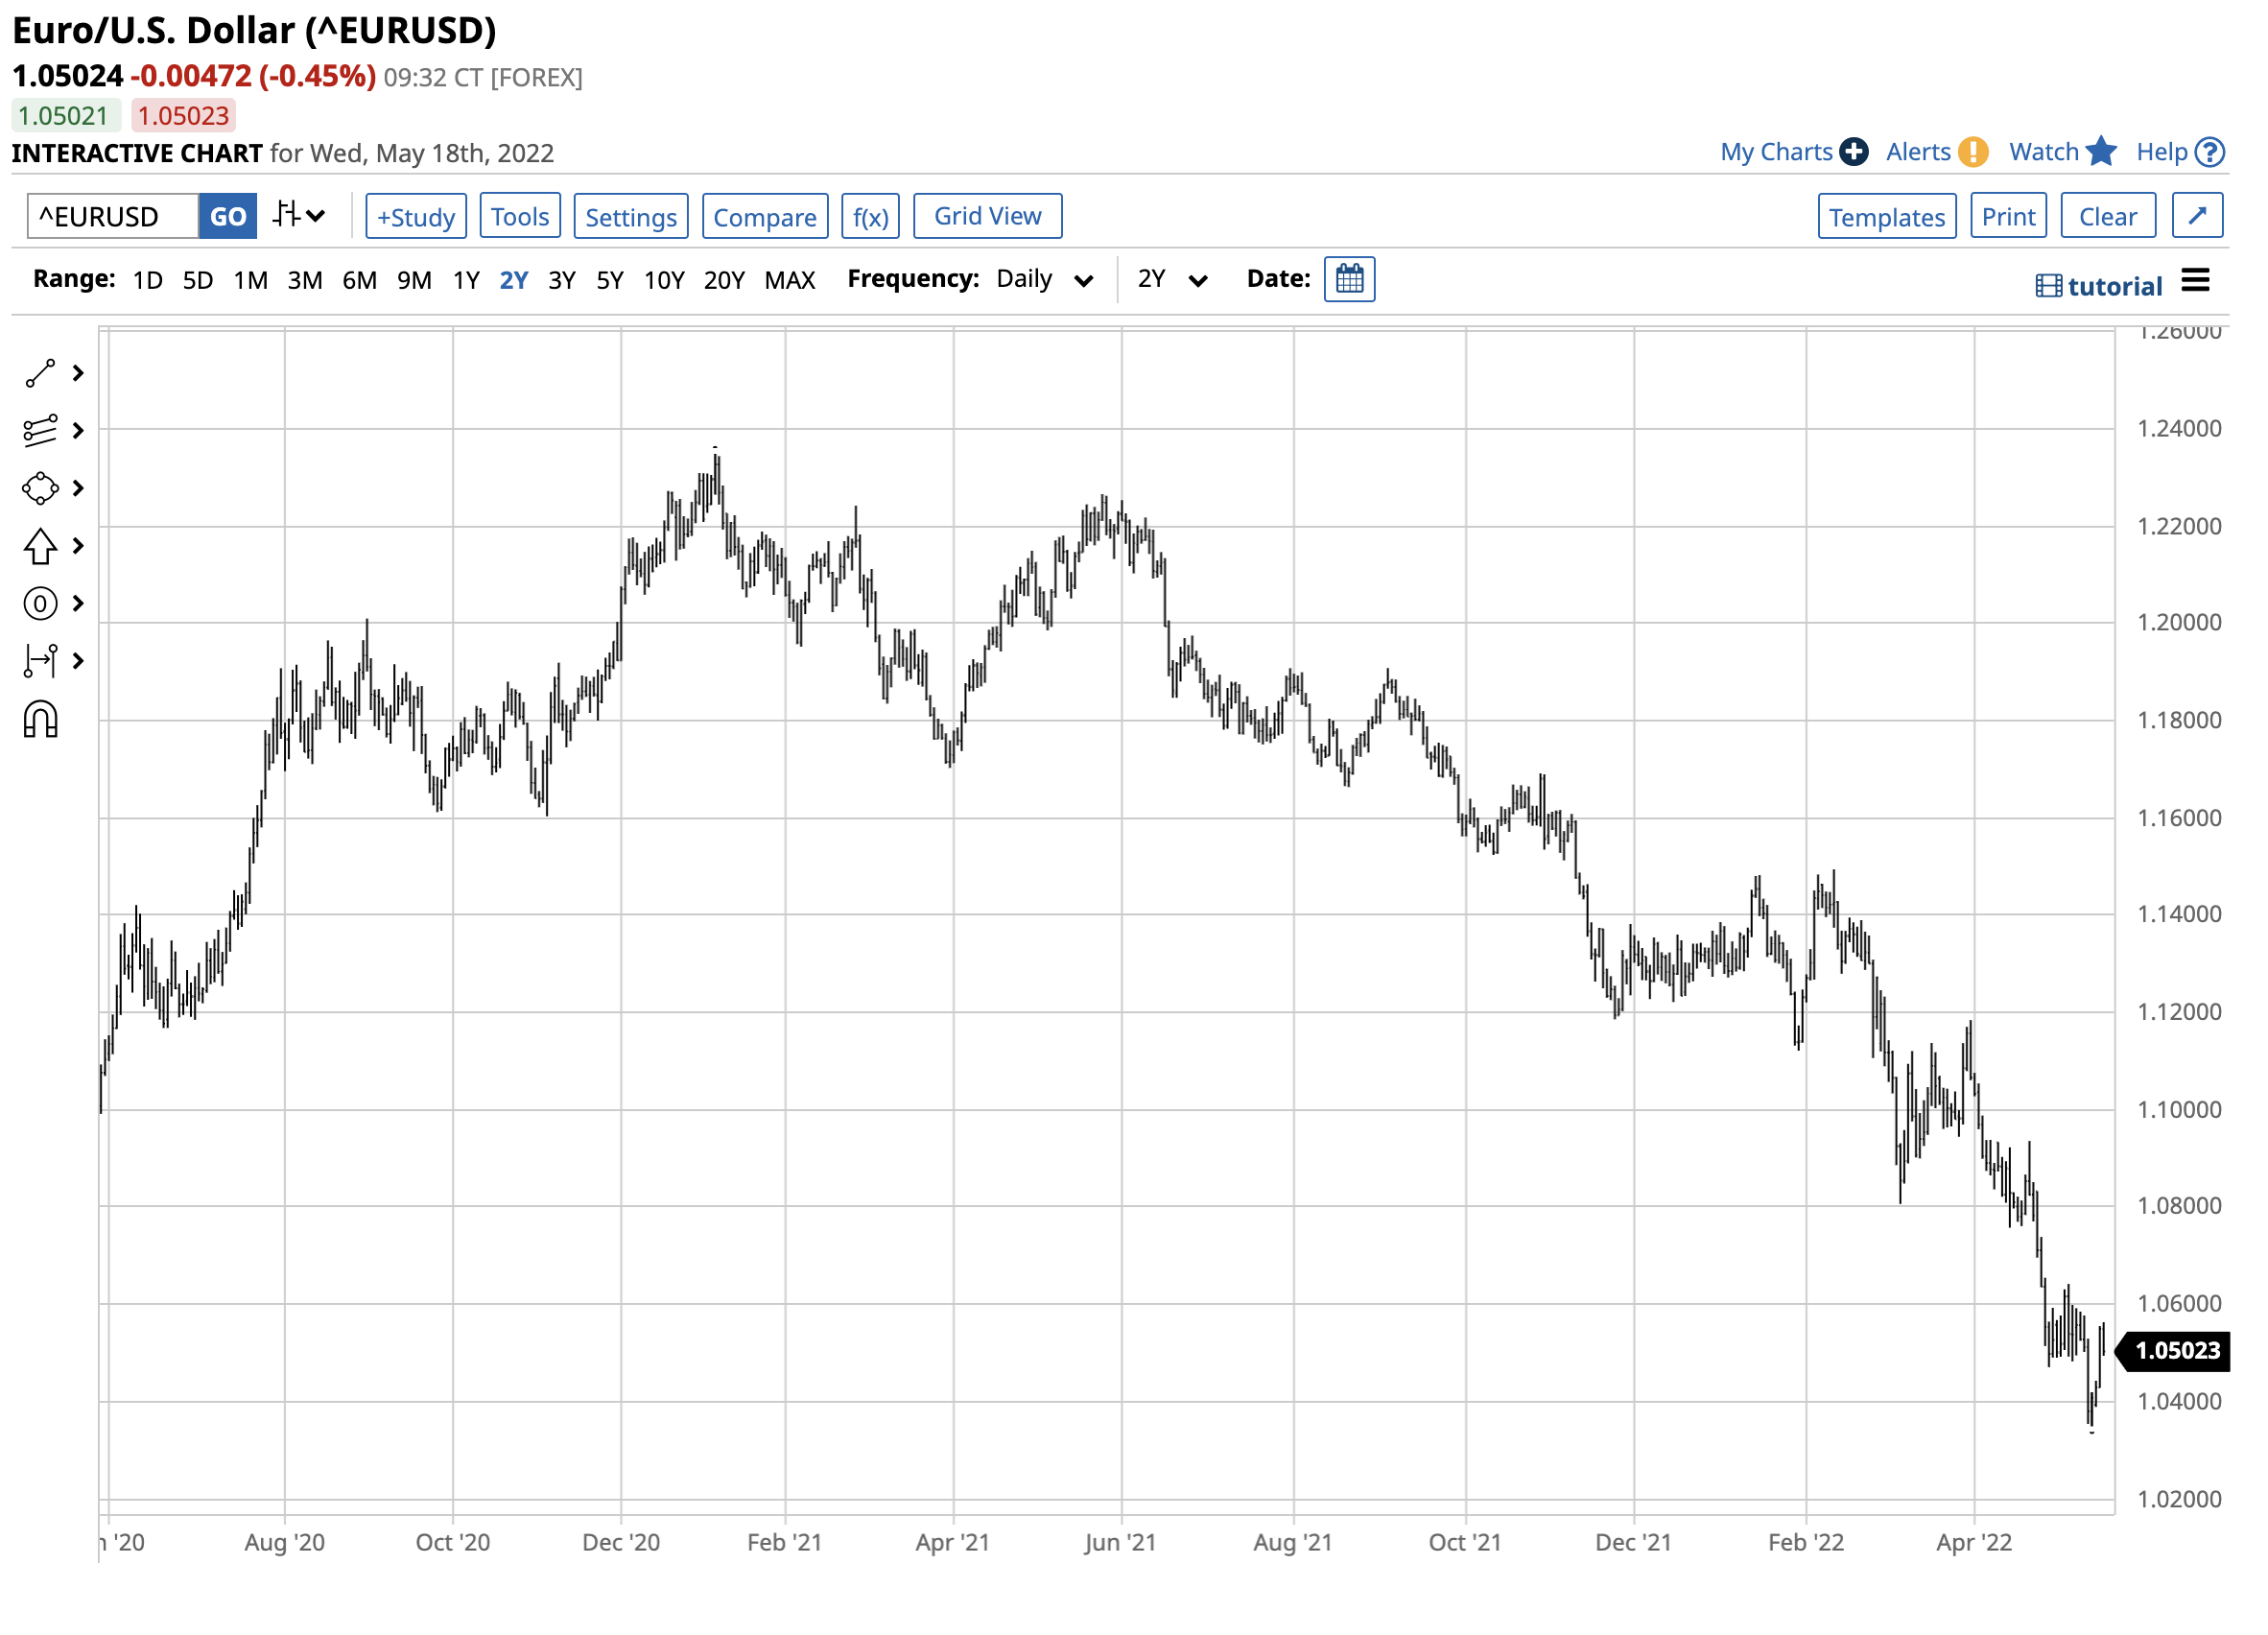Toggle the magnet snap tool
This screenshot has height=1635, width=2268.
(x=40, y=720)
